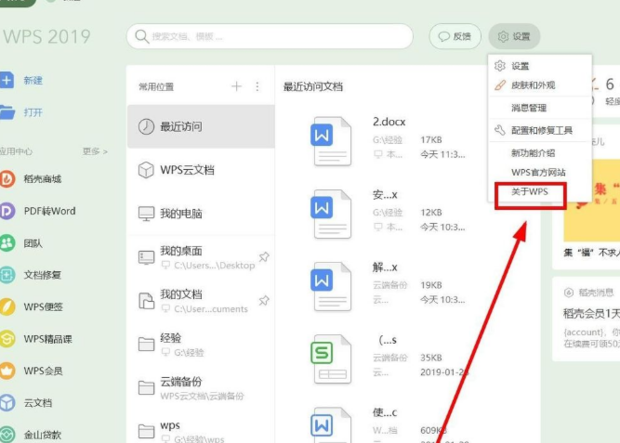Click the 35KB size value
This screenshot has width=620, height=443.
point(431,358)
